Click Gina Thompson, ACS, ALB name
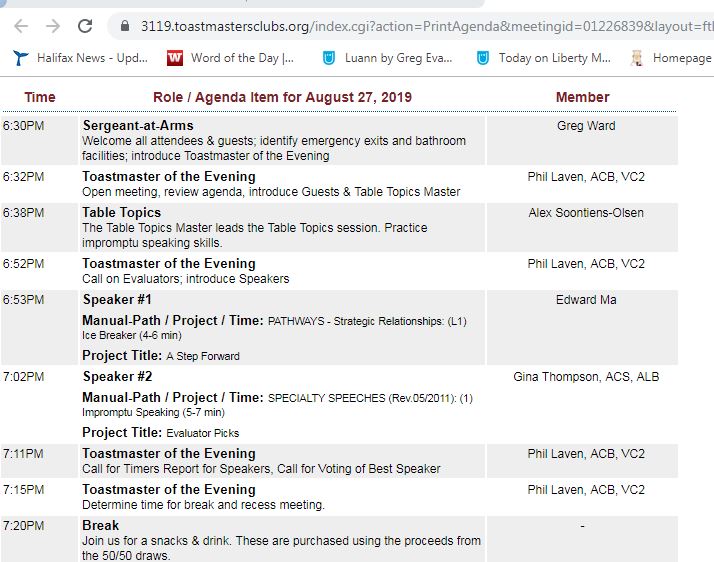Viewport: 714px width, 562px height. point(586,377)
